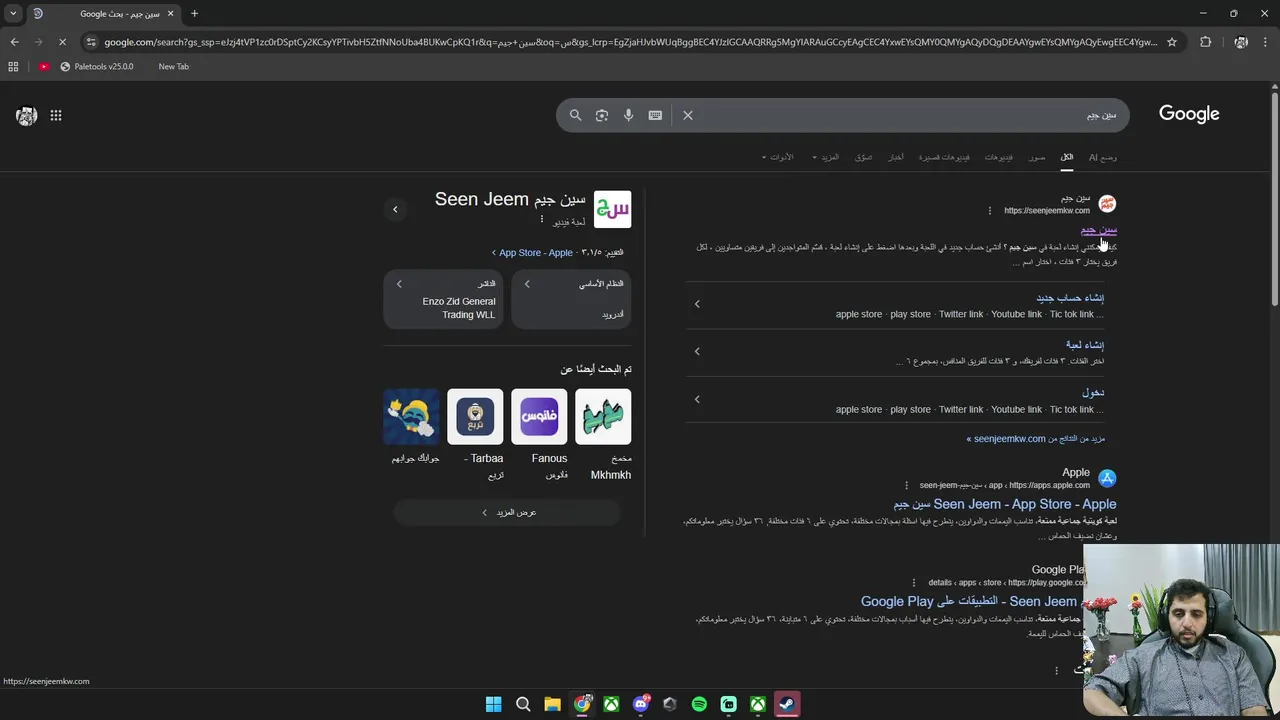The width and height of the screenshot is (1280, 720).
Task: Select the Tarbaa related app thumbnail
Action: pyautogui.click(x=475, y=416)
